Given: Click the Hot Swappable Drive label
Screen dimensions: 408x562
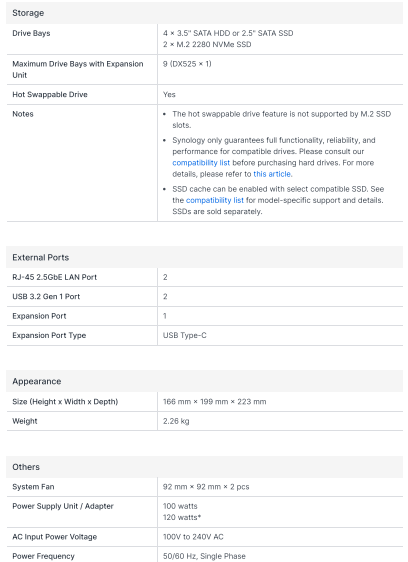Looking at the screenshot, I should tap(50, 95).
